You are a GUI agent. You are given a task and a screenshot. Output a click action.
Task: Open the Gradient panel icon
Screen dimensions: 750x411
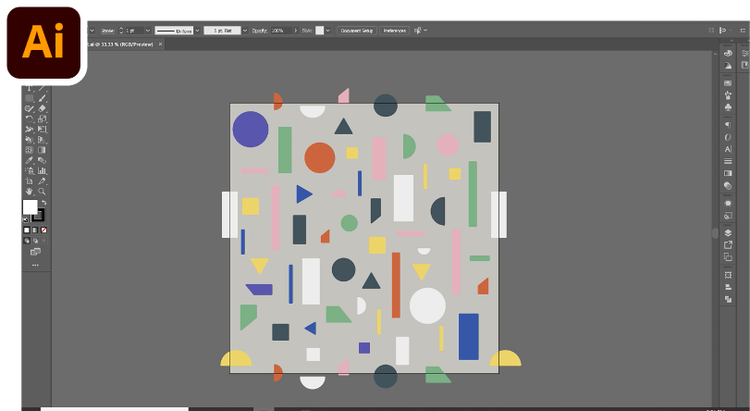[x=728, y=173]
